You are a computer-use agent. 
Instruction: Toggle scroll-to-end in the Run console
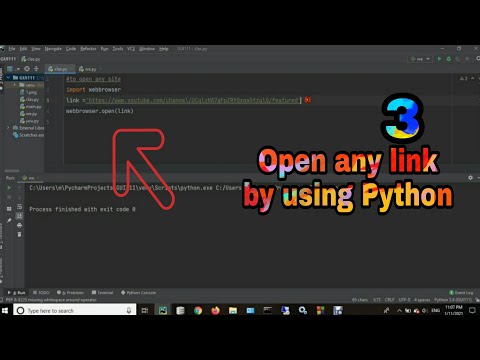[x=19, y=216]
